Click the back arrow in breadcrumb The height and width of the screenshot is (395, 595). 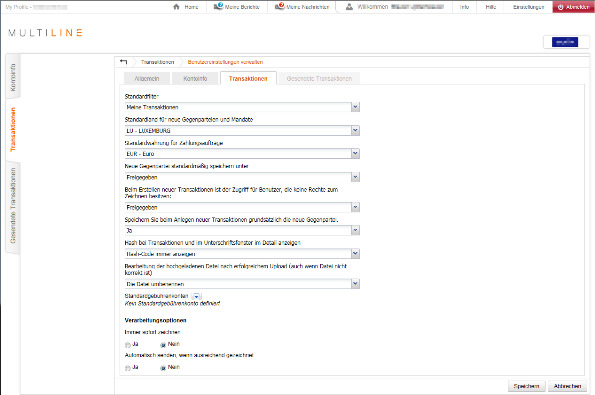coord(124,62)
